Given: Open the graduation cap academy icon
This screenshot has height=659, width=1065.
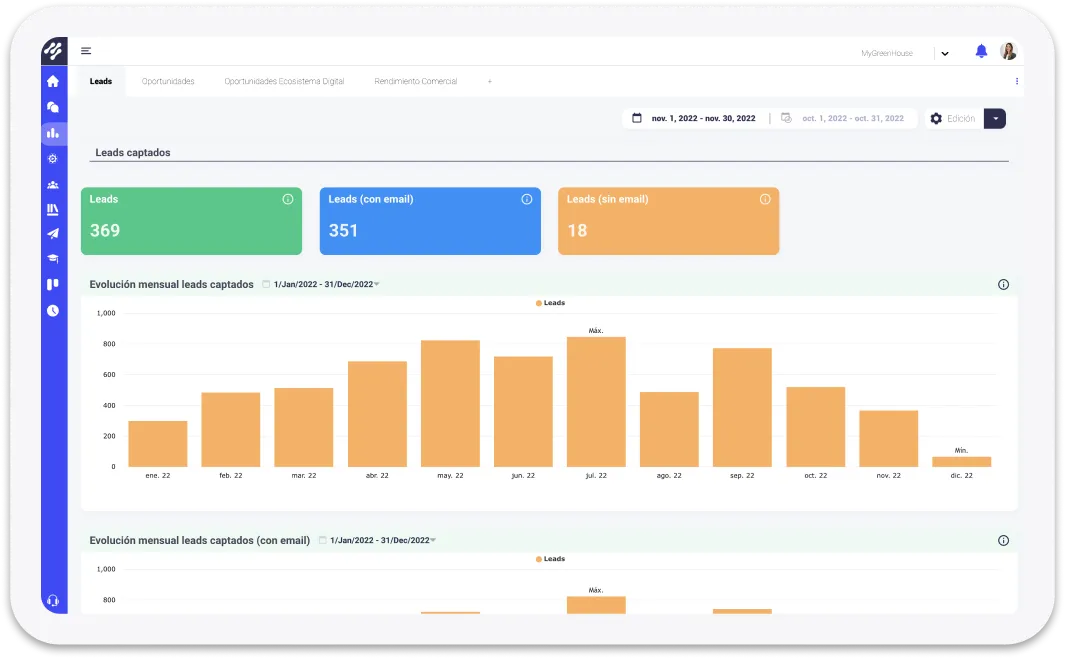Looking at the screenshot, I should coord(53,259).
